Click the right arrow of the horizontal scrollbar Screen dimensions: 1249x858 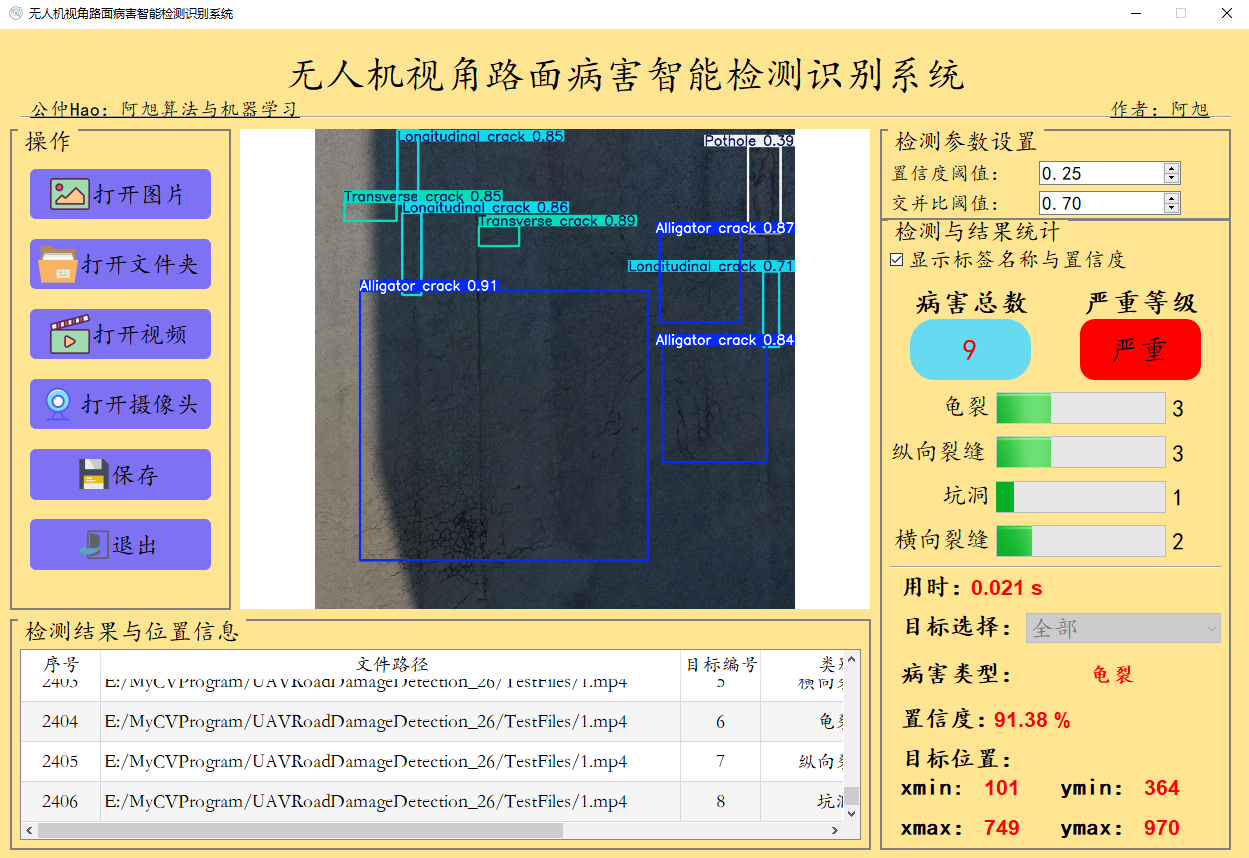pos(837,830)
